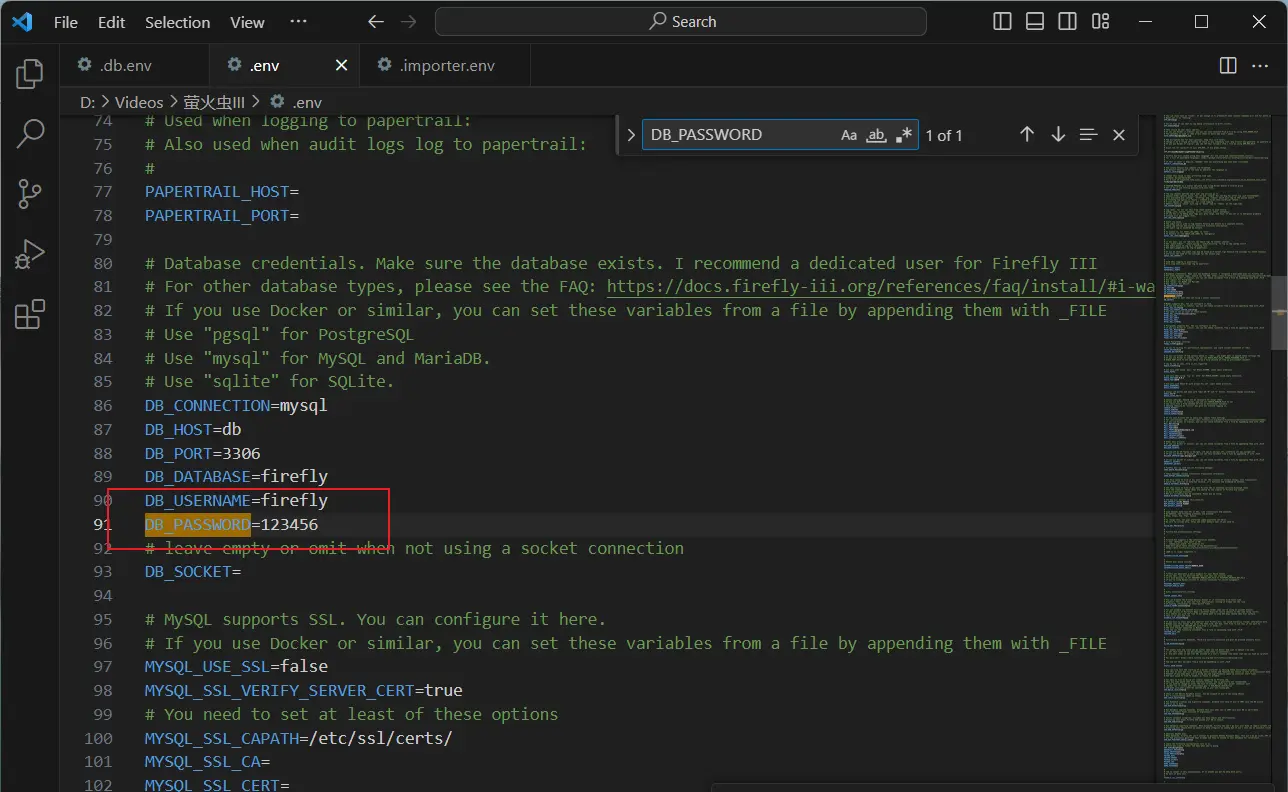Split the editor to the right
The width and height of the screenshot is (1288, 792).
[1228, 65]
